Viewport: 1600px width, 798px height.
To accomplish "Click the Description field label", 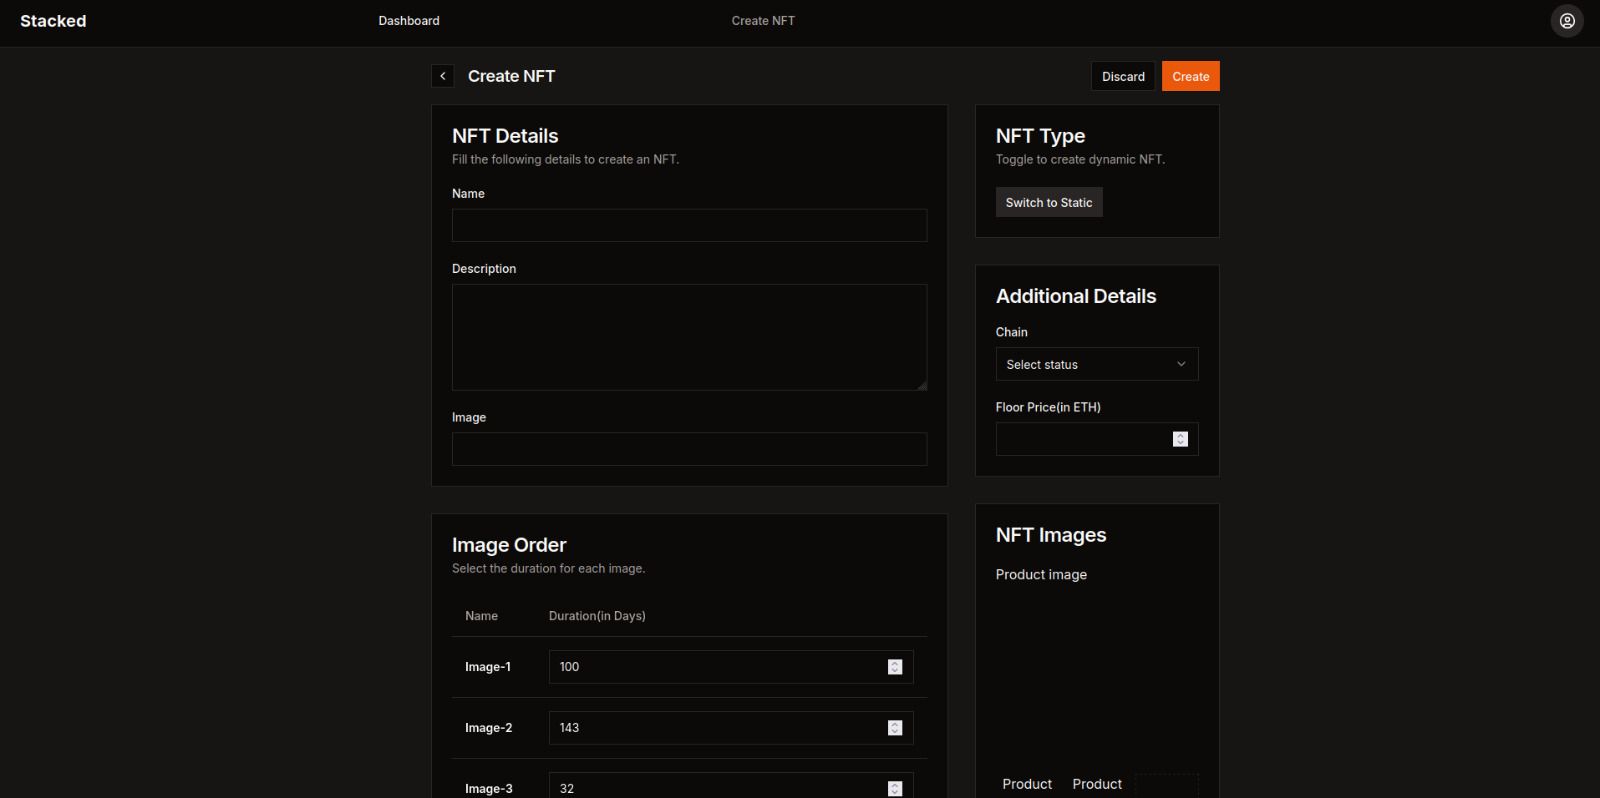I will (x=484, y=269).
